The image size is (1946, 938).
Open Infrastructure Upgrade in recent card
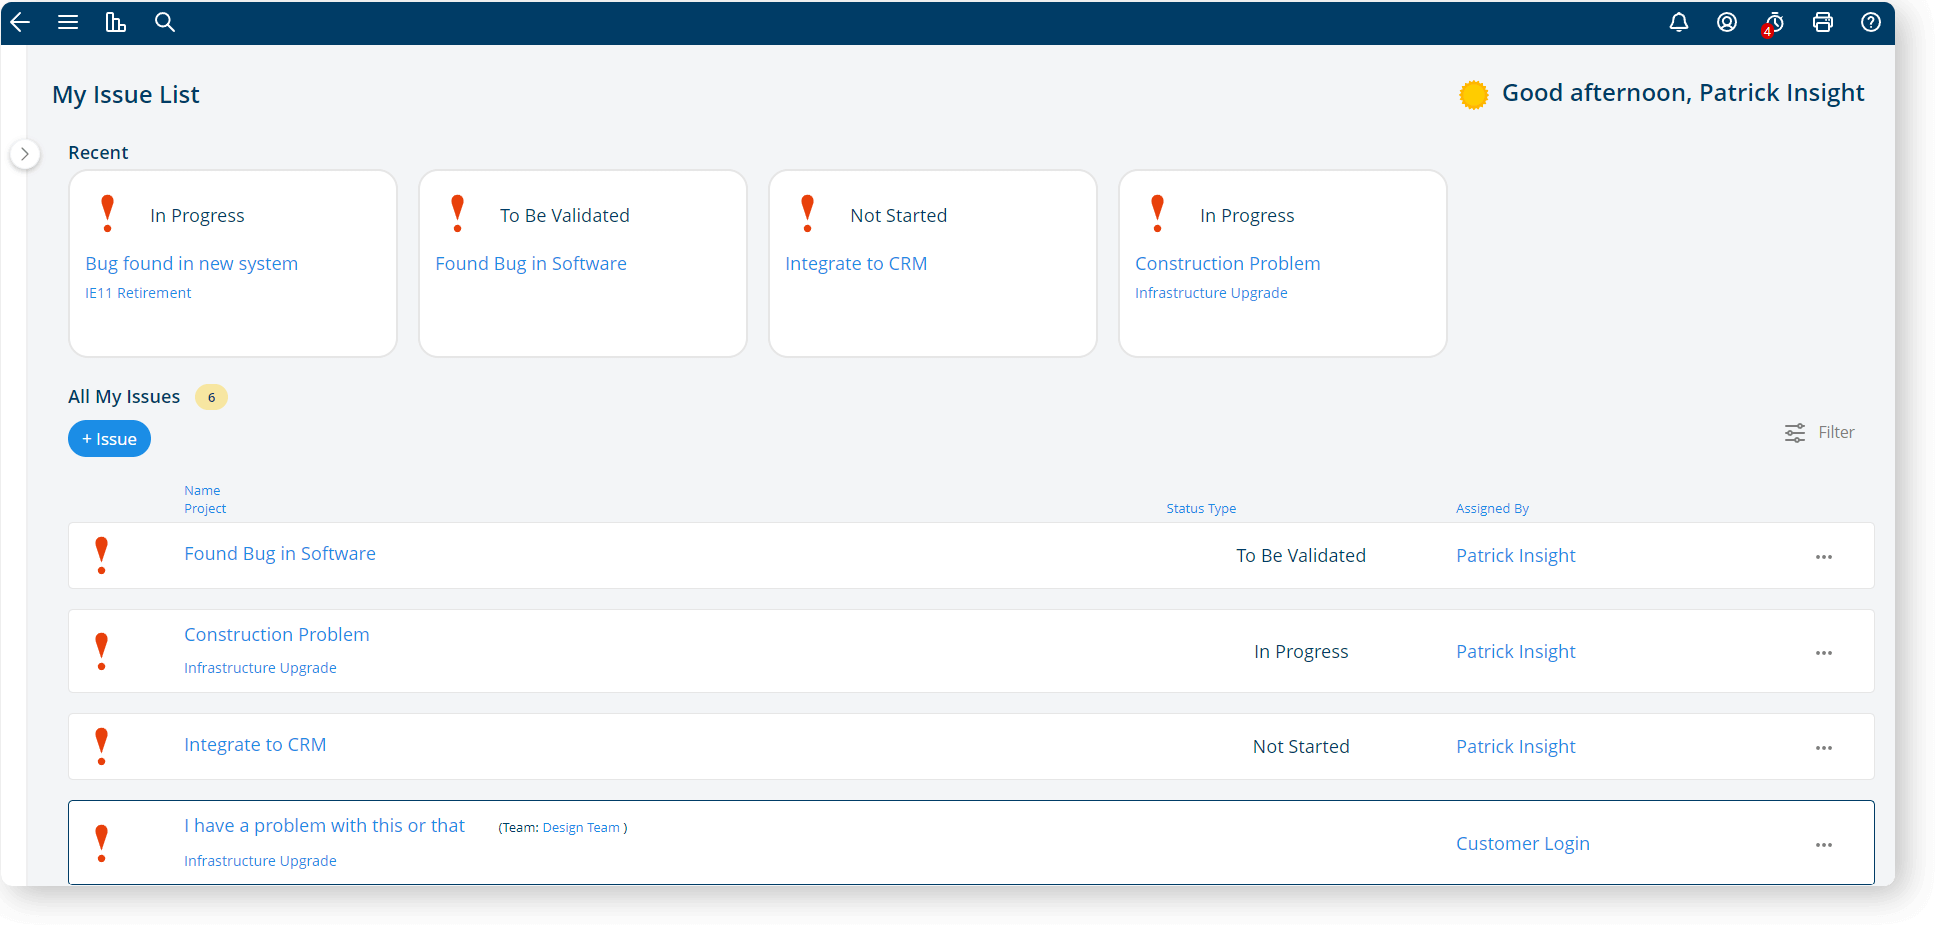[1211, 293]
